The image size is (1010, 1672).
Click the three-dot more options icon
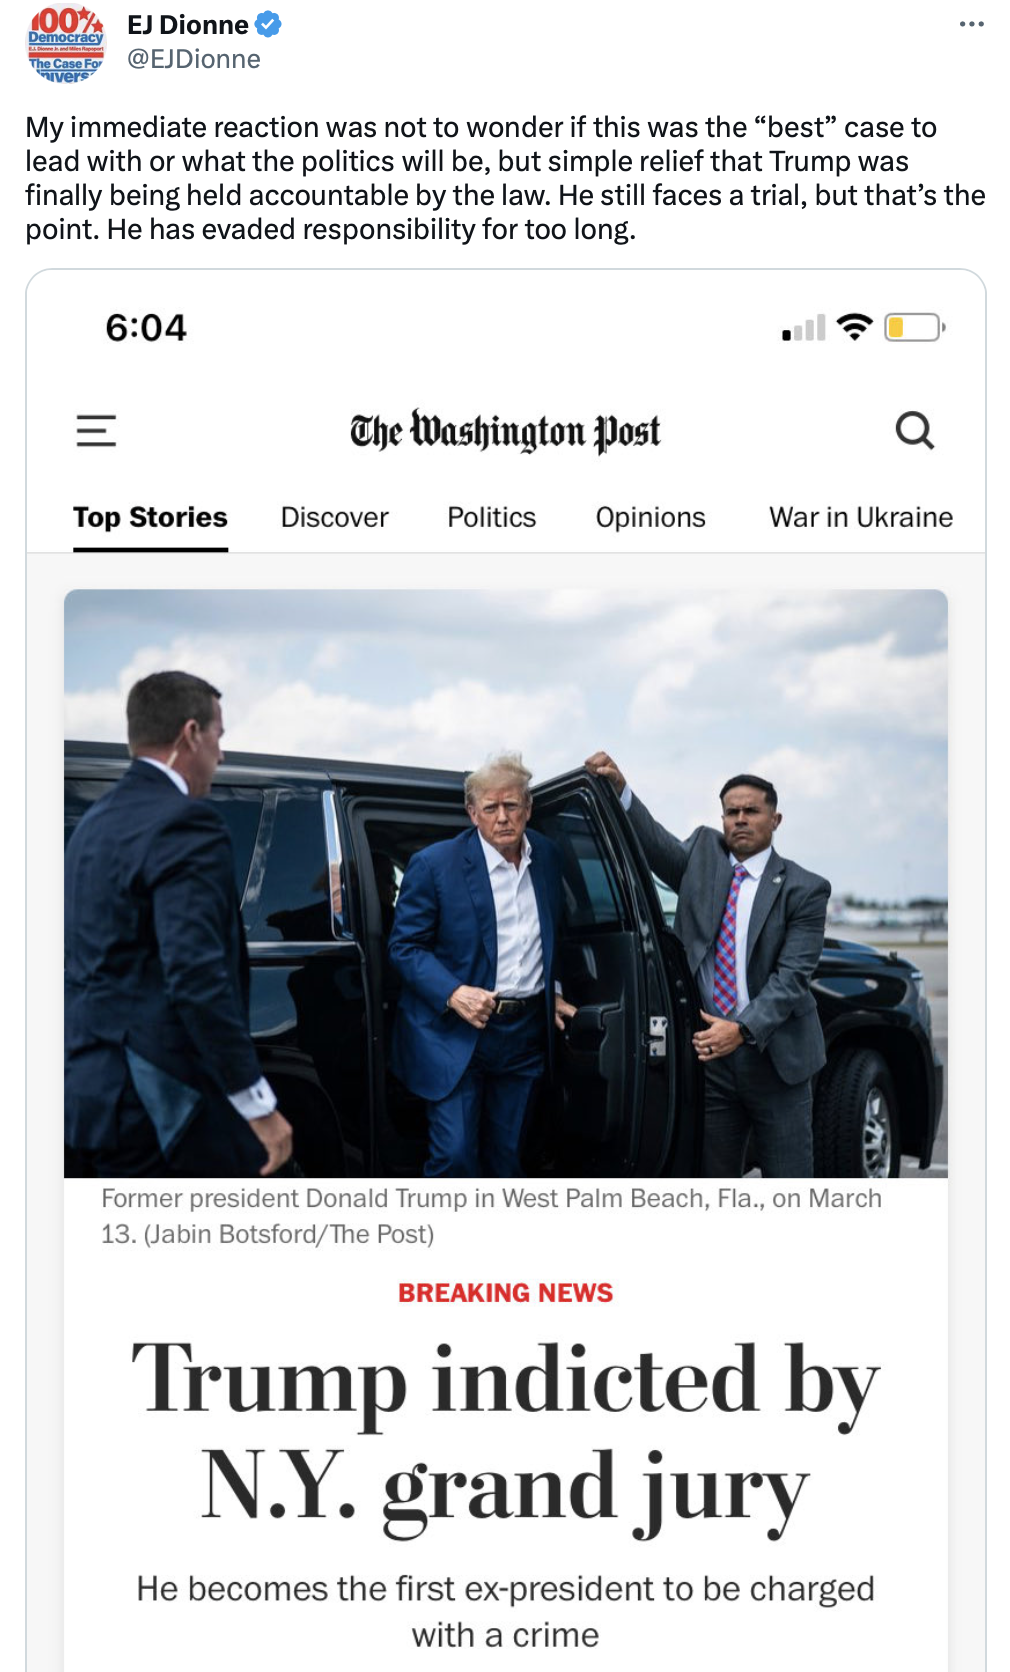(971, 24)
